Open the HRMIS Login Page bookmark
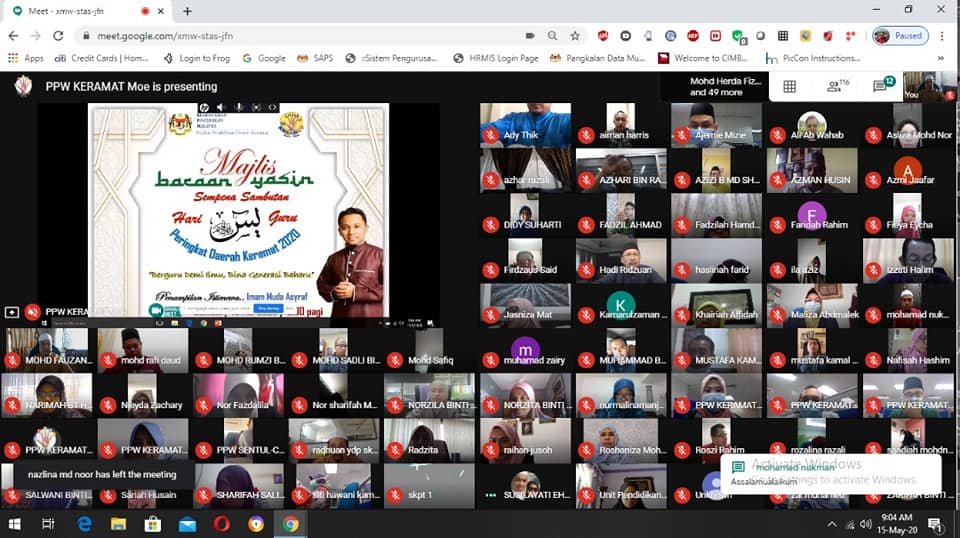The width and height of the screenshot is (960, 538). (x=496, y=58)
